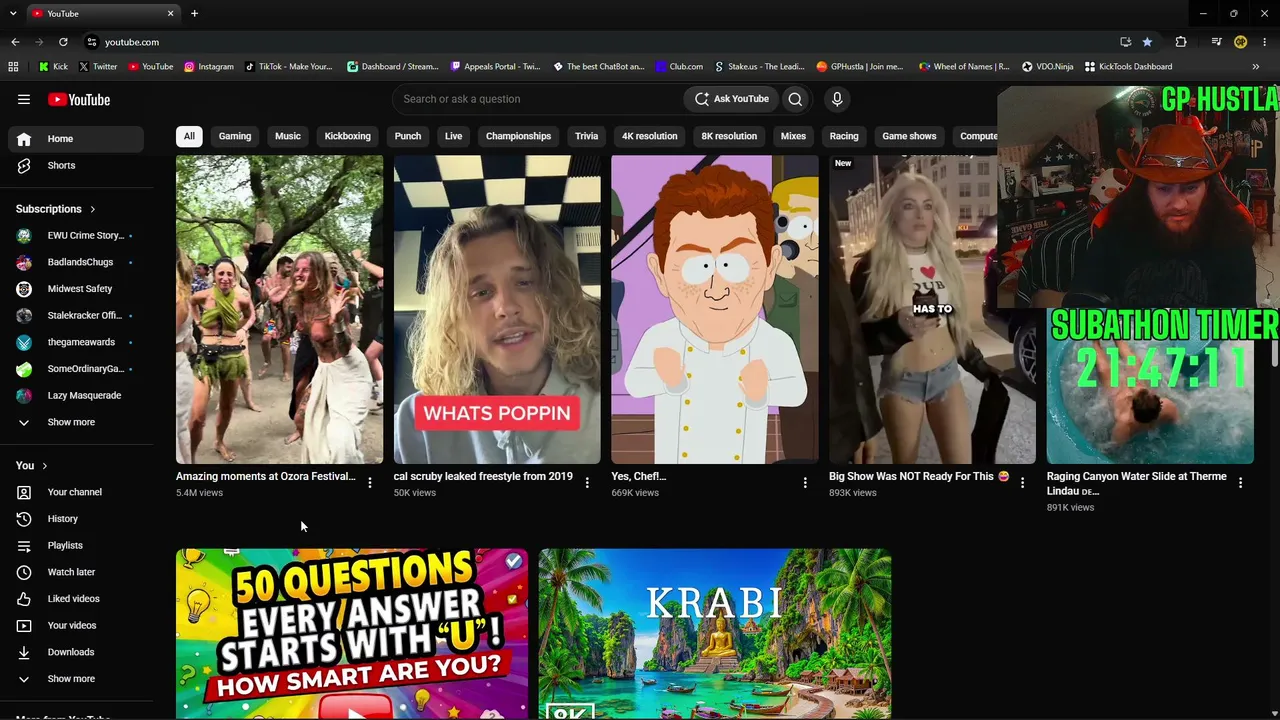
Task: Open Downloads in the sidebar
Action: 76,652
